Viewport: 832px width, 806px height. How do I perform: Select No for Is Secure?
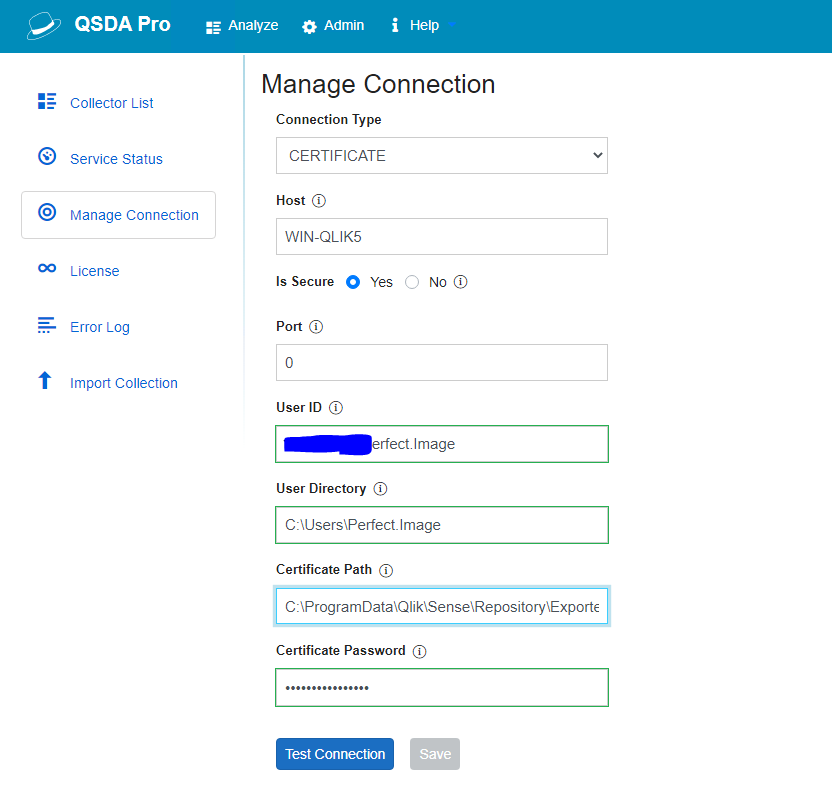tap(412, 282)
